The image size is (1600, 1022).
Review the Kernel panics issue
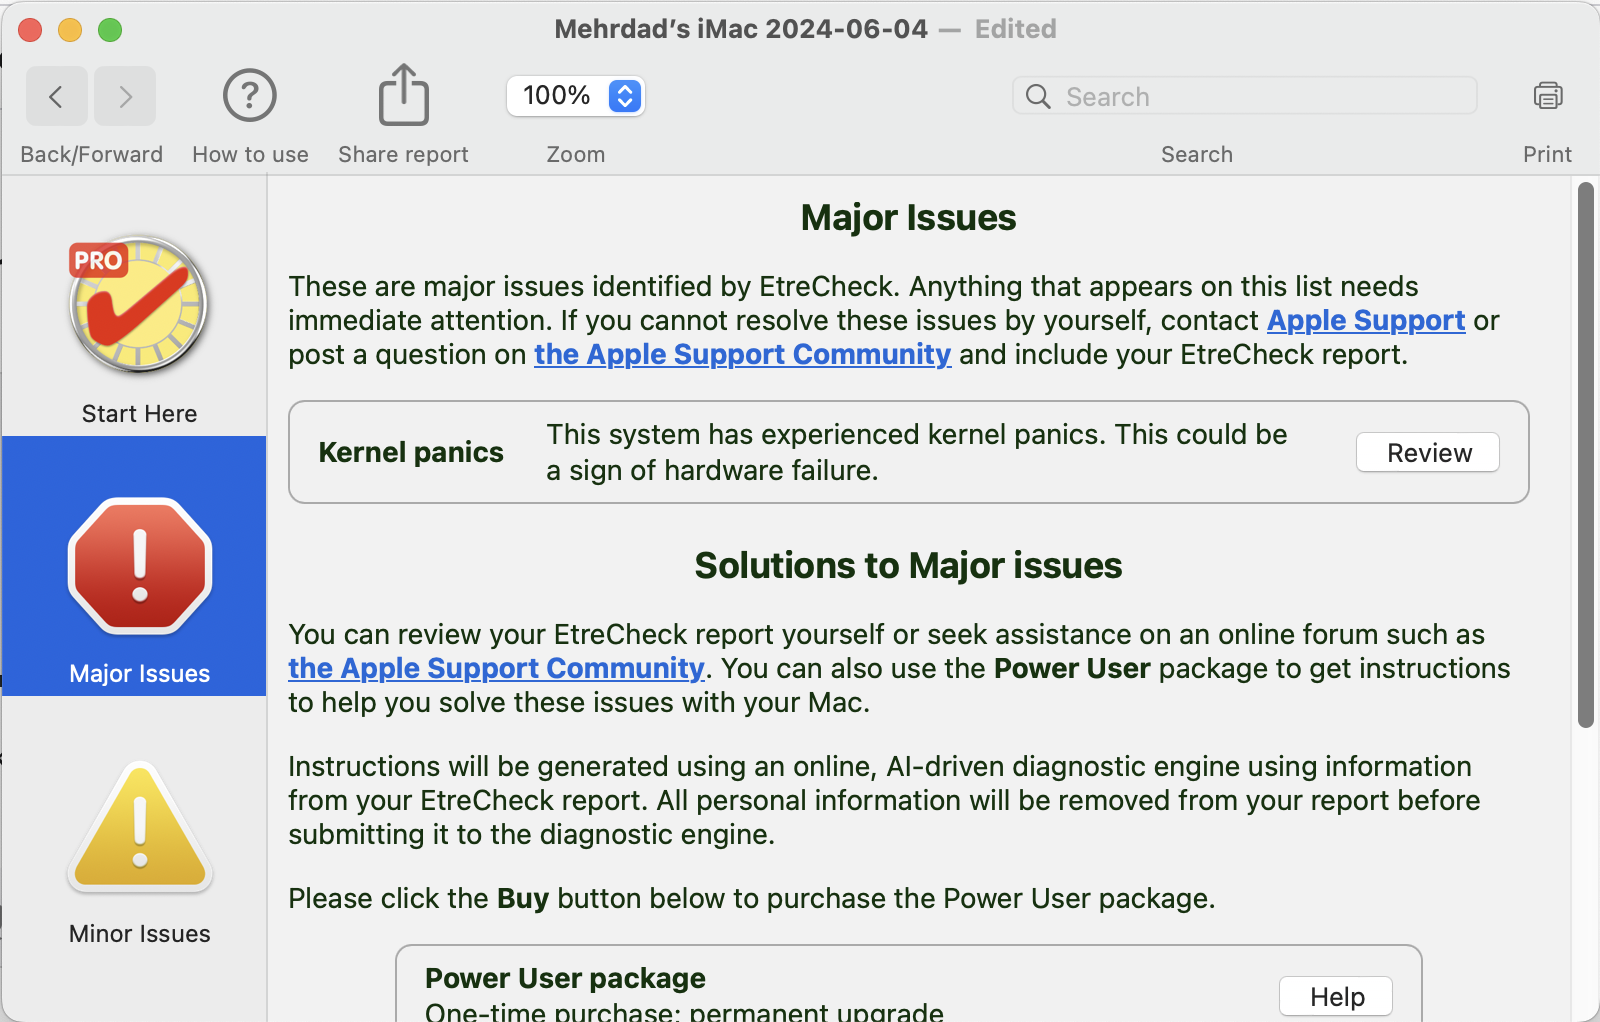(x=1427, y=453)
